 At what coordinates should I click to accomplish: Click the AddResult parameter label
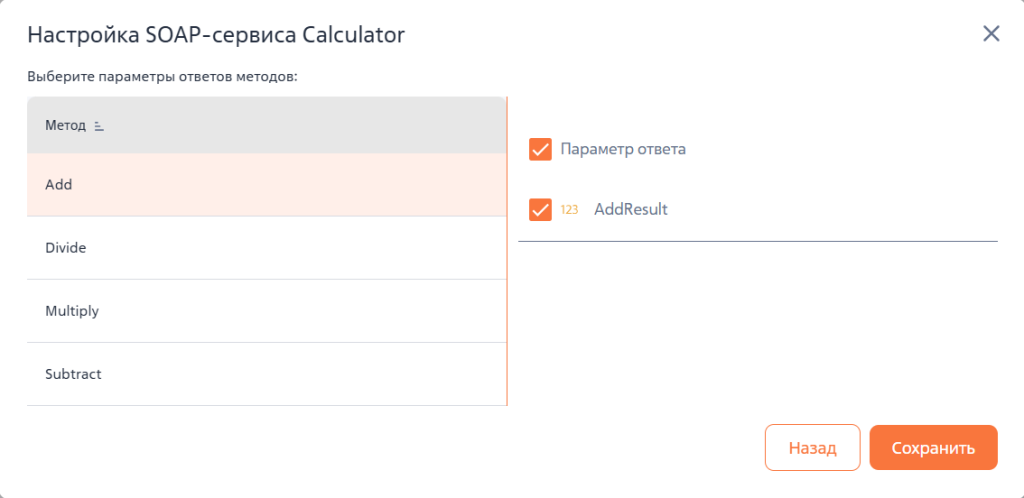tap(631, 210)
